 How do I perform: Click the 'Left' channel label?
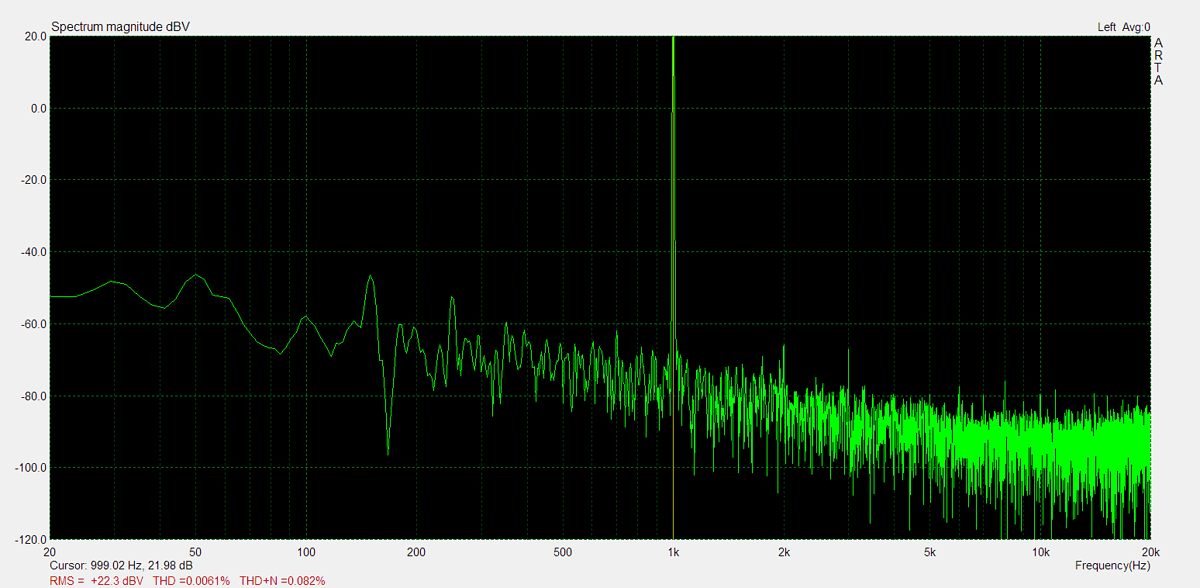(1106, 27)
